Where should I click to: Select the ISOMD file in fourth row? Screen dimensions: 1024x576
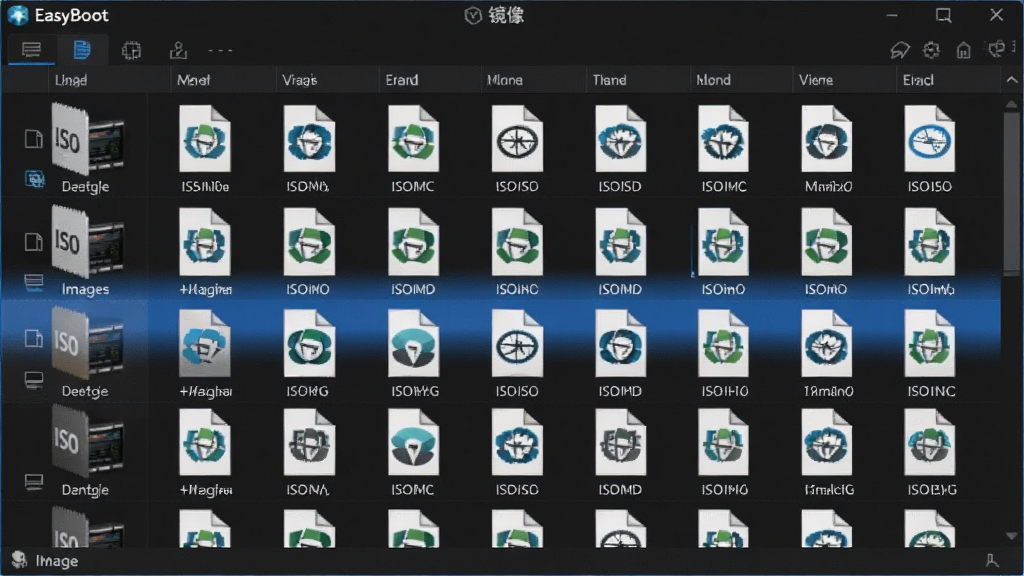(620, 442)
